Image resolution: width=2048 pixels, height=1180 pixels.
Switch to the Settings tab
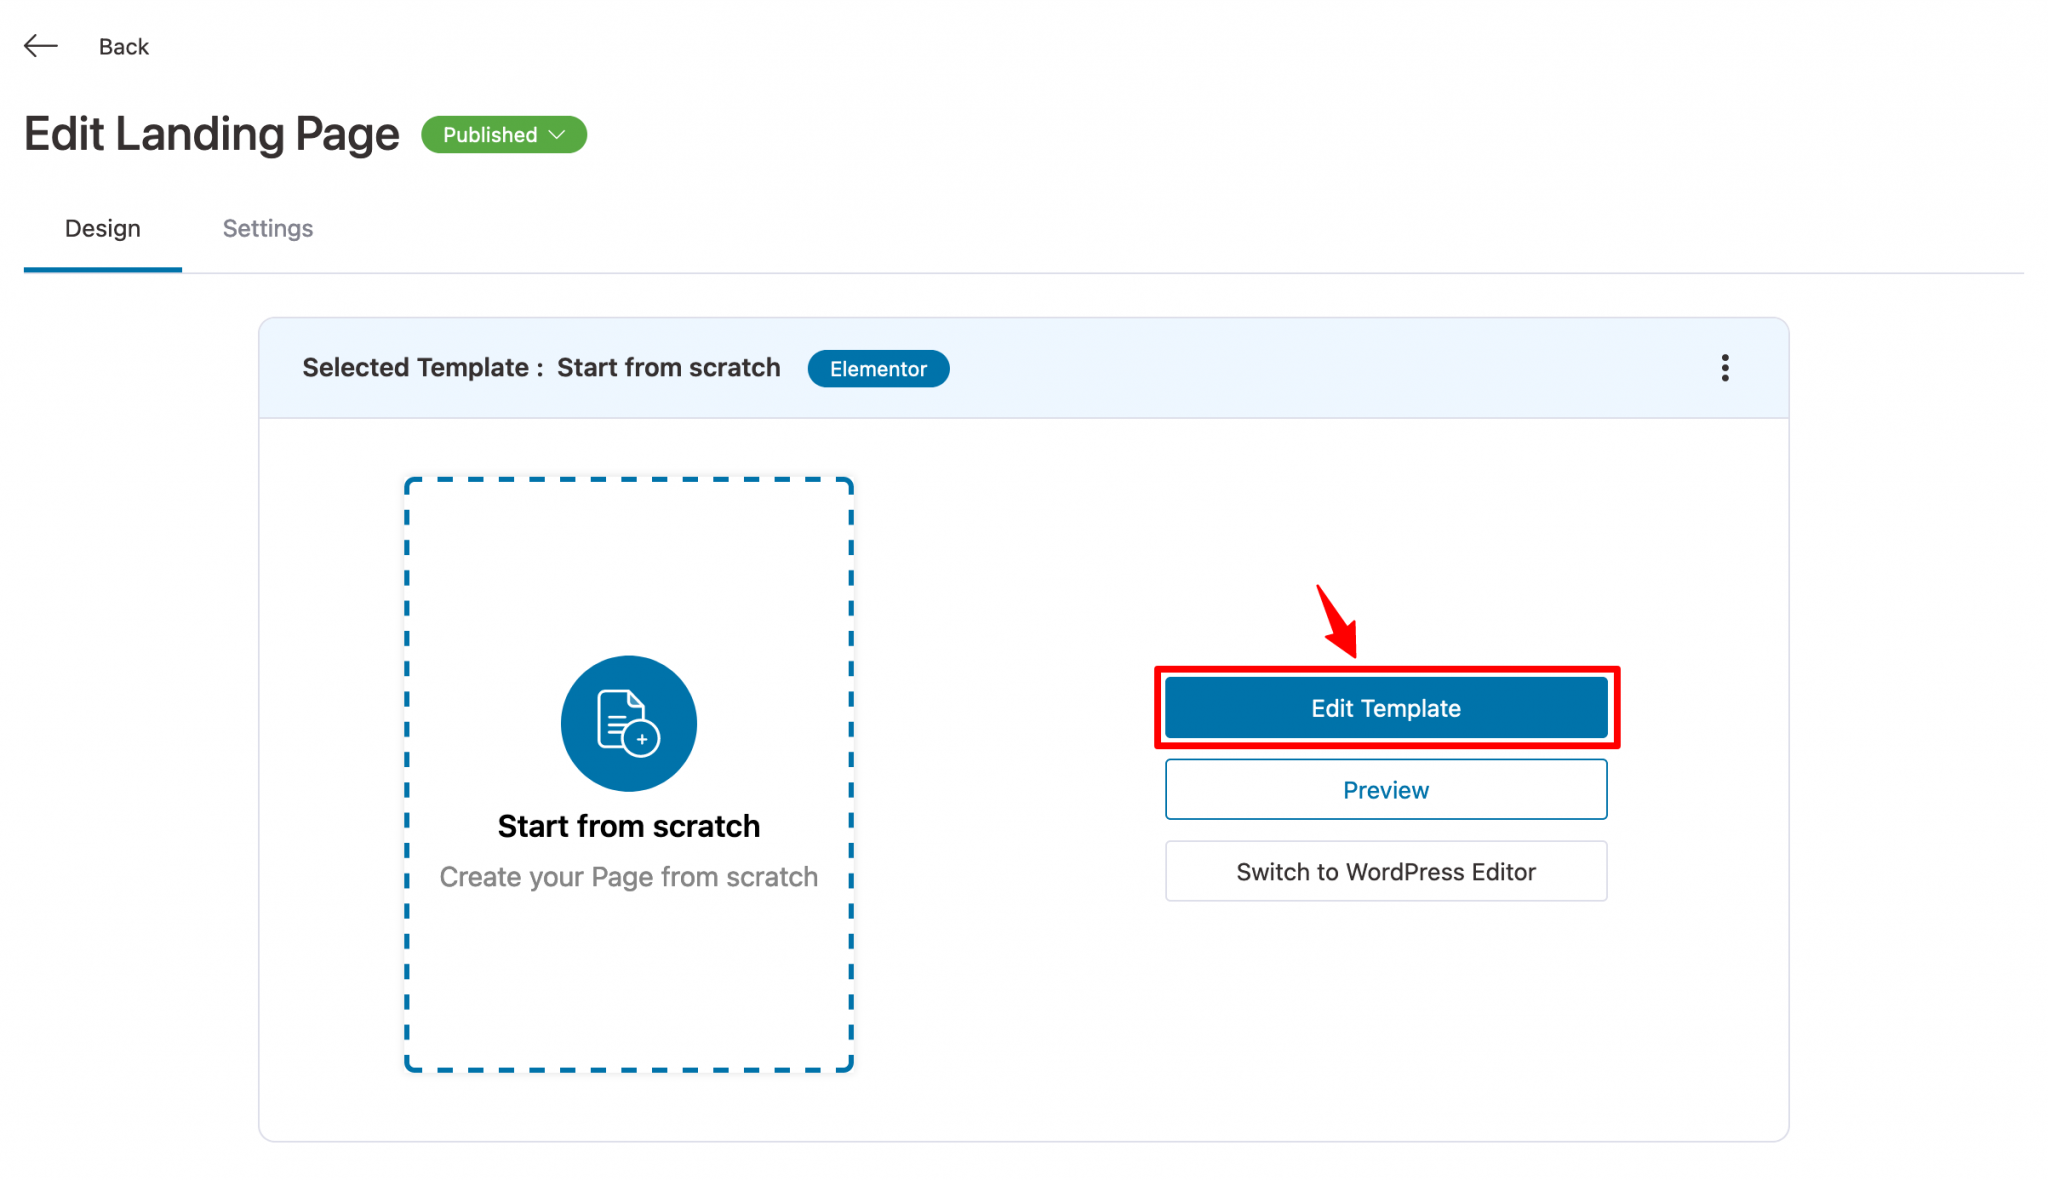click(x=267, y=228)
